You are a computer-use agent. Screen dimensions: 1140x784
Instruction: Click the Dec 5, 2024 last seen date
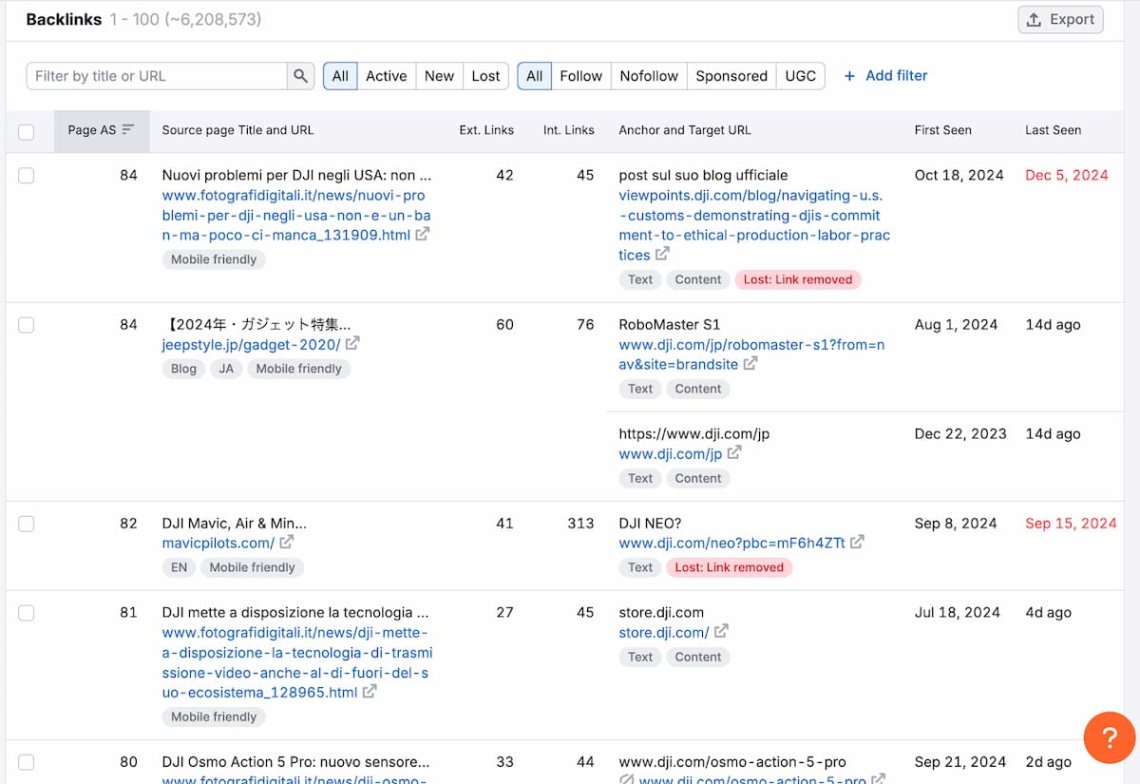(1067, 175)
